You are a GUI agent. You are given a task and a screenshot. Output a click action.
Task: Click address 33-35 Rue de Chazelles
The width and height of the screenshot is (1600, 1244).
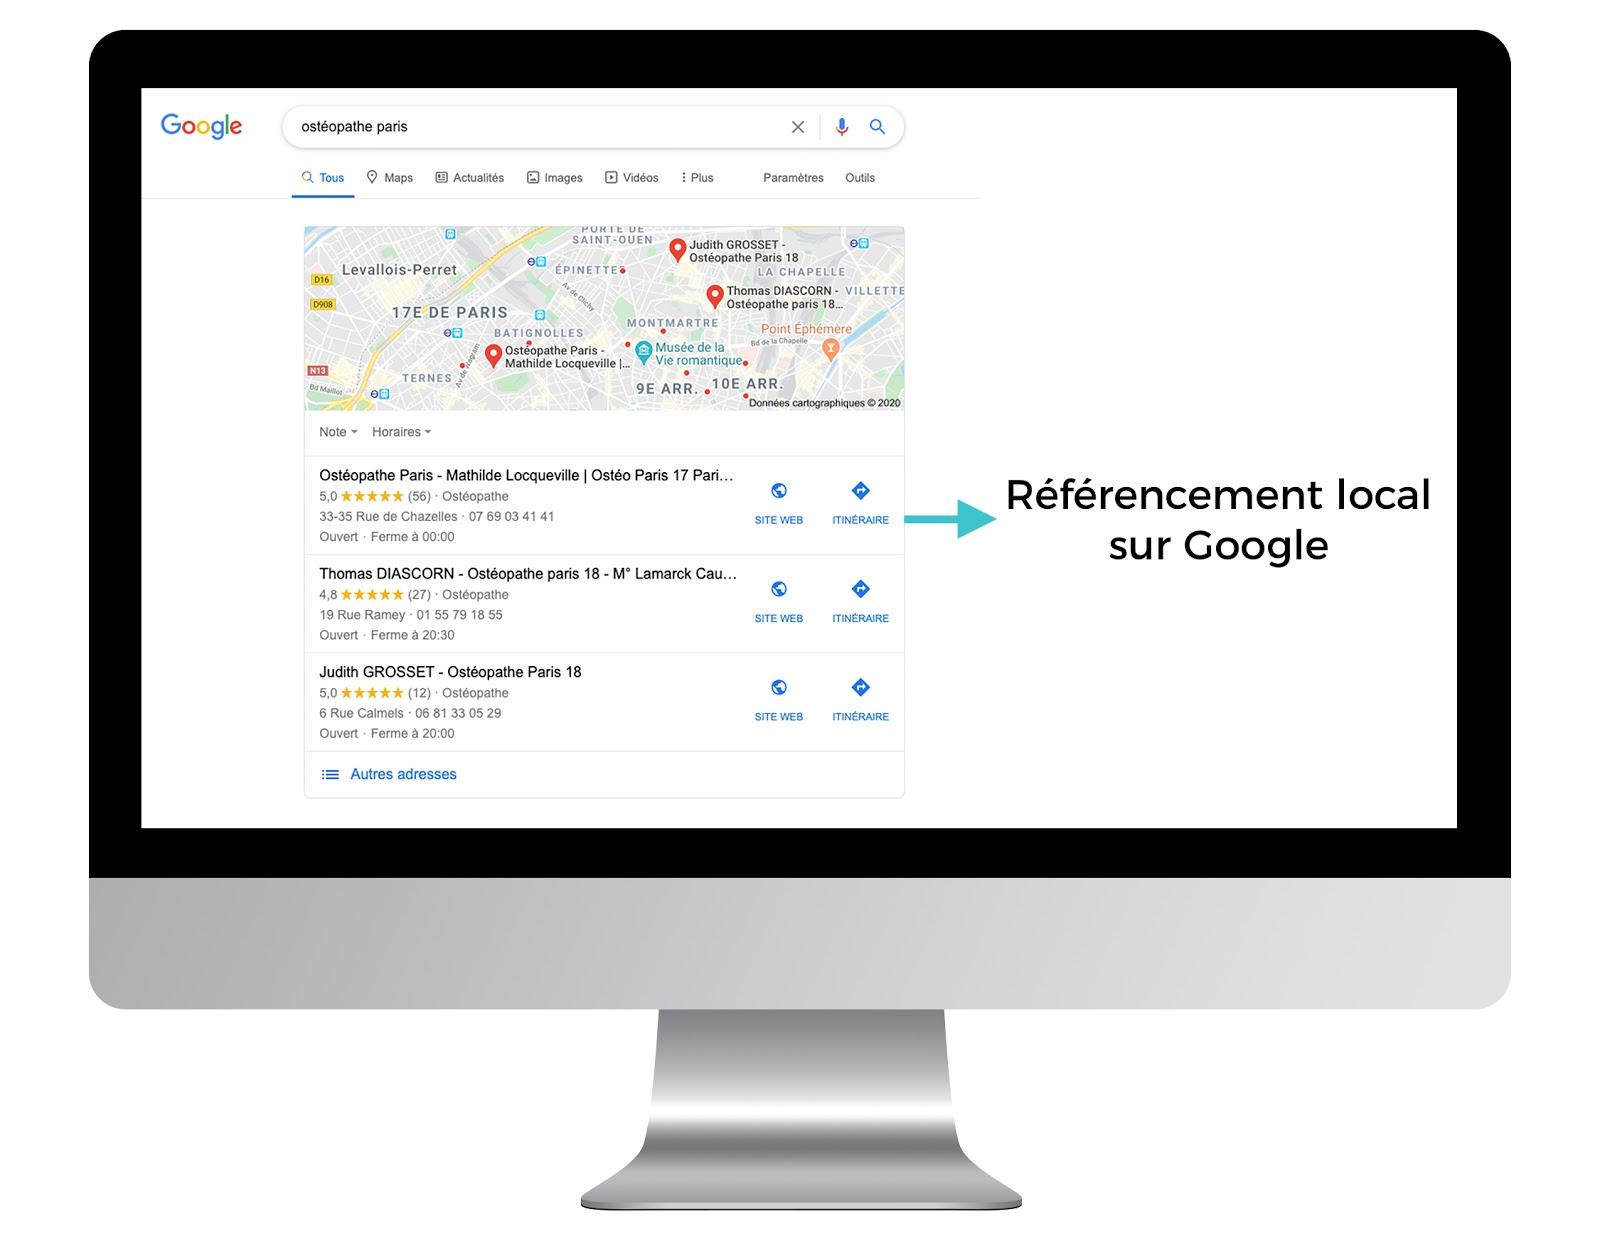[388, 517]
